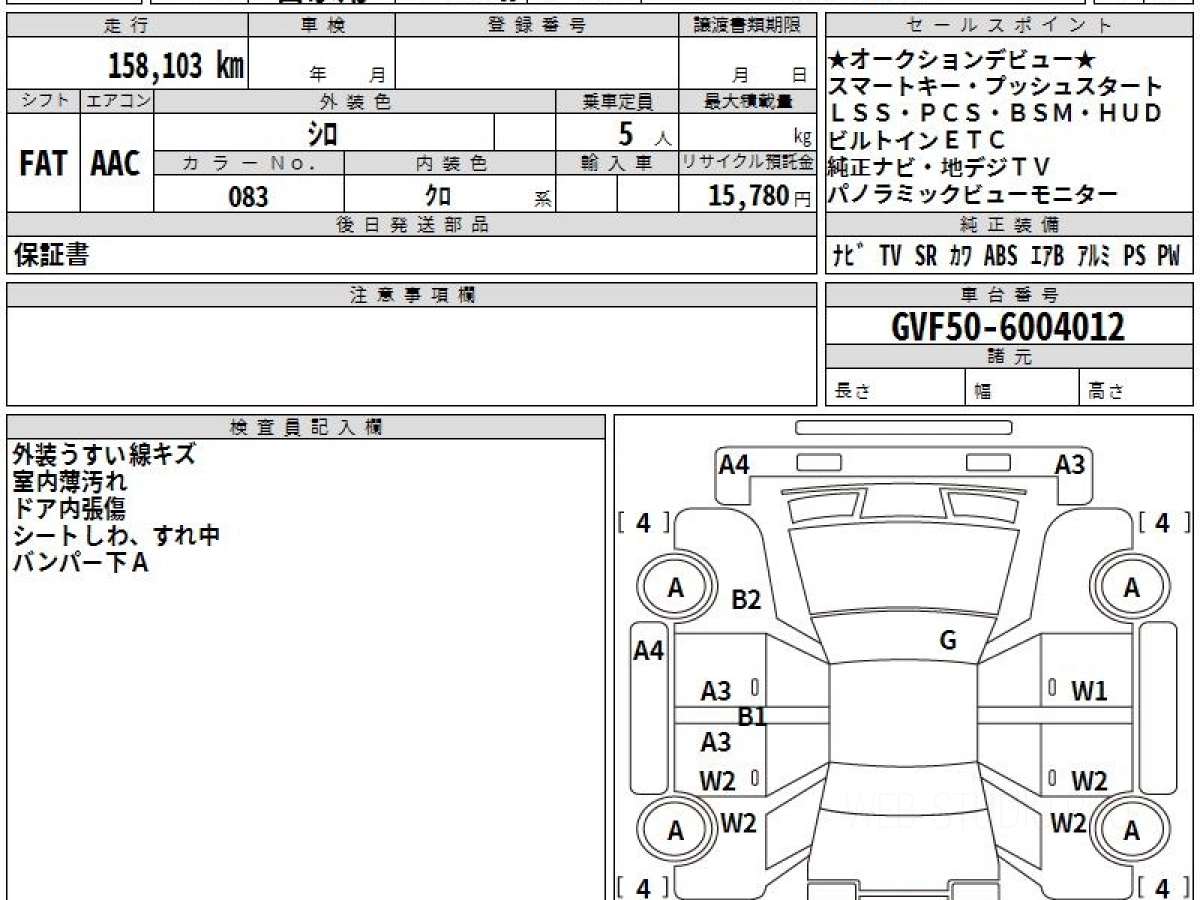Screen dimensions: 1200x900
Task: Click the G mark on the windshield
Action: 948,640
